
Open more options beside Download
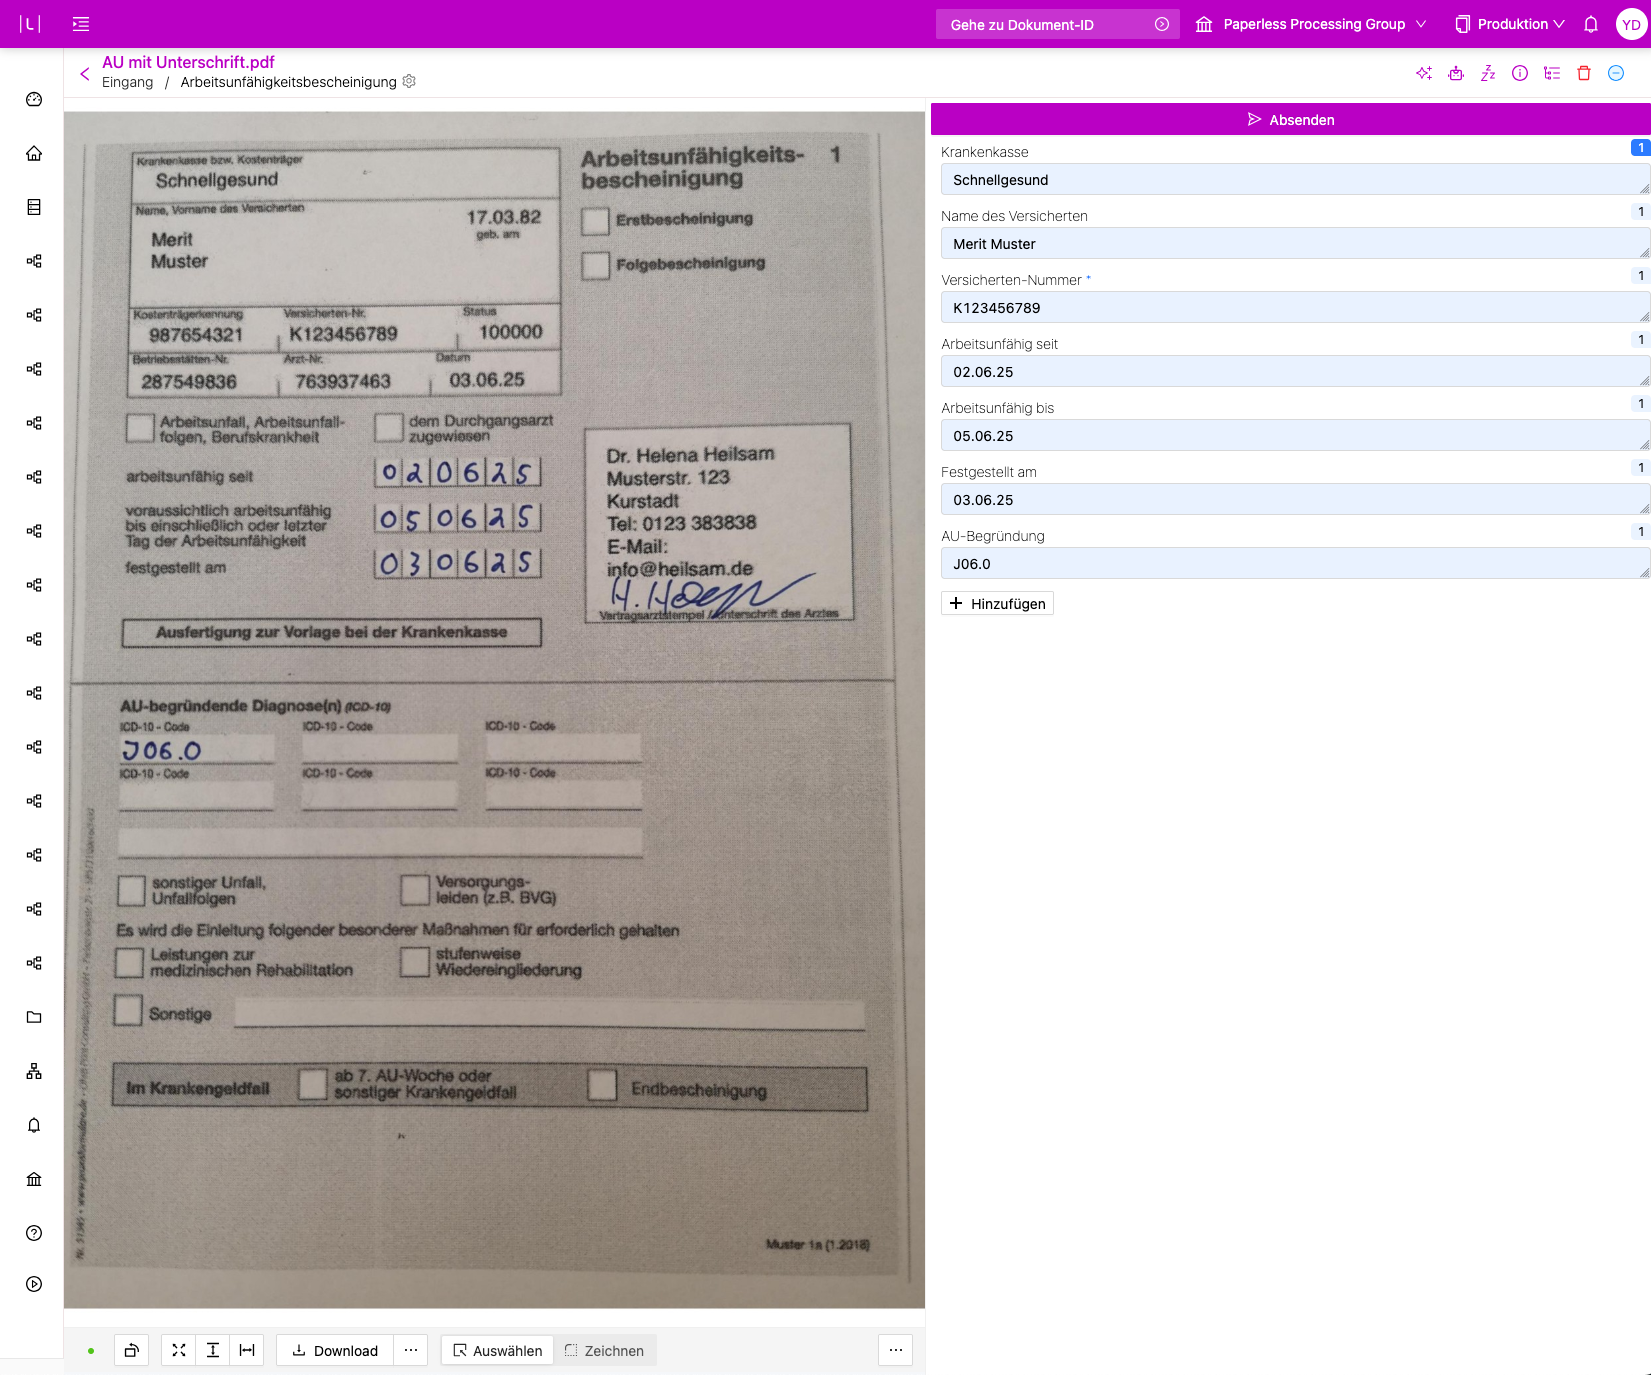coord(411,1350)
